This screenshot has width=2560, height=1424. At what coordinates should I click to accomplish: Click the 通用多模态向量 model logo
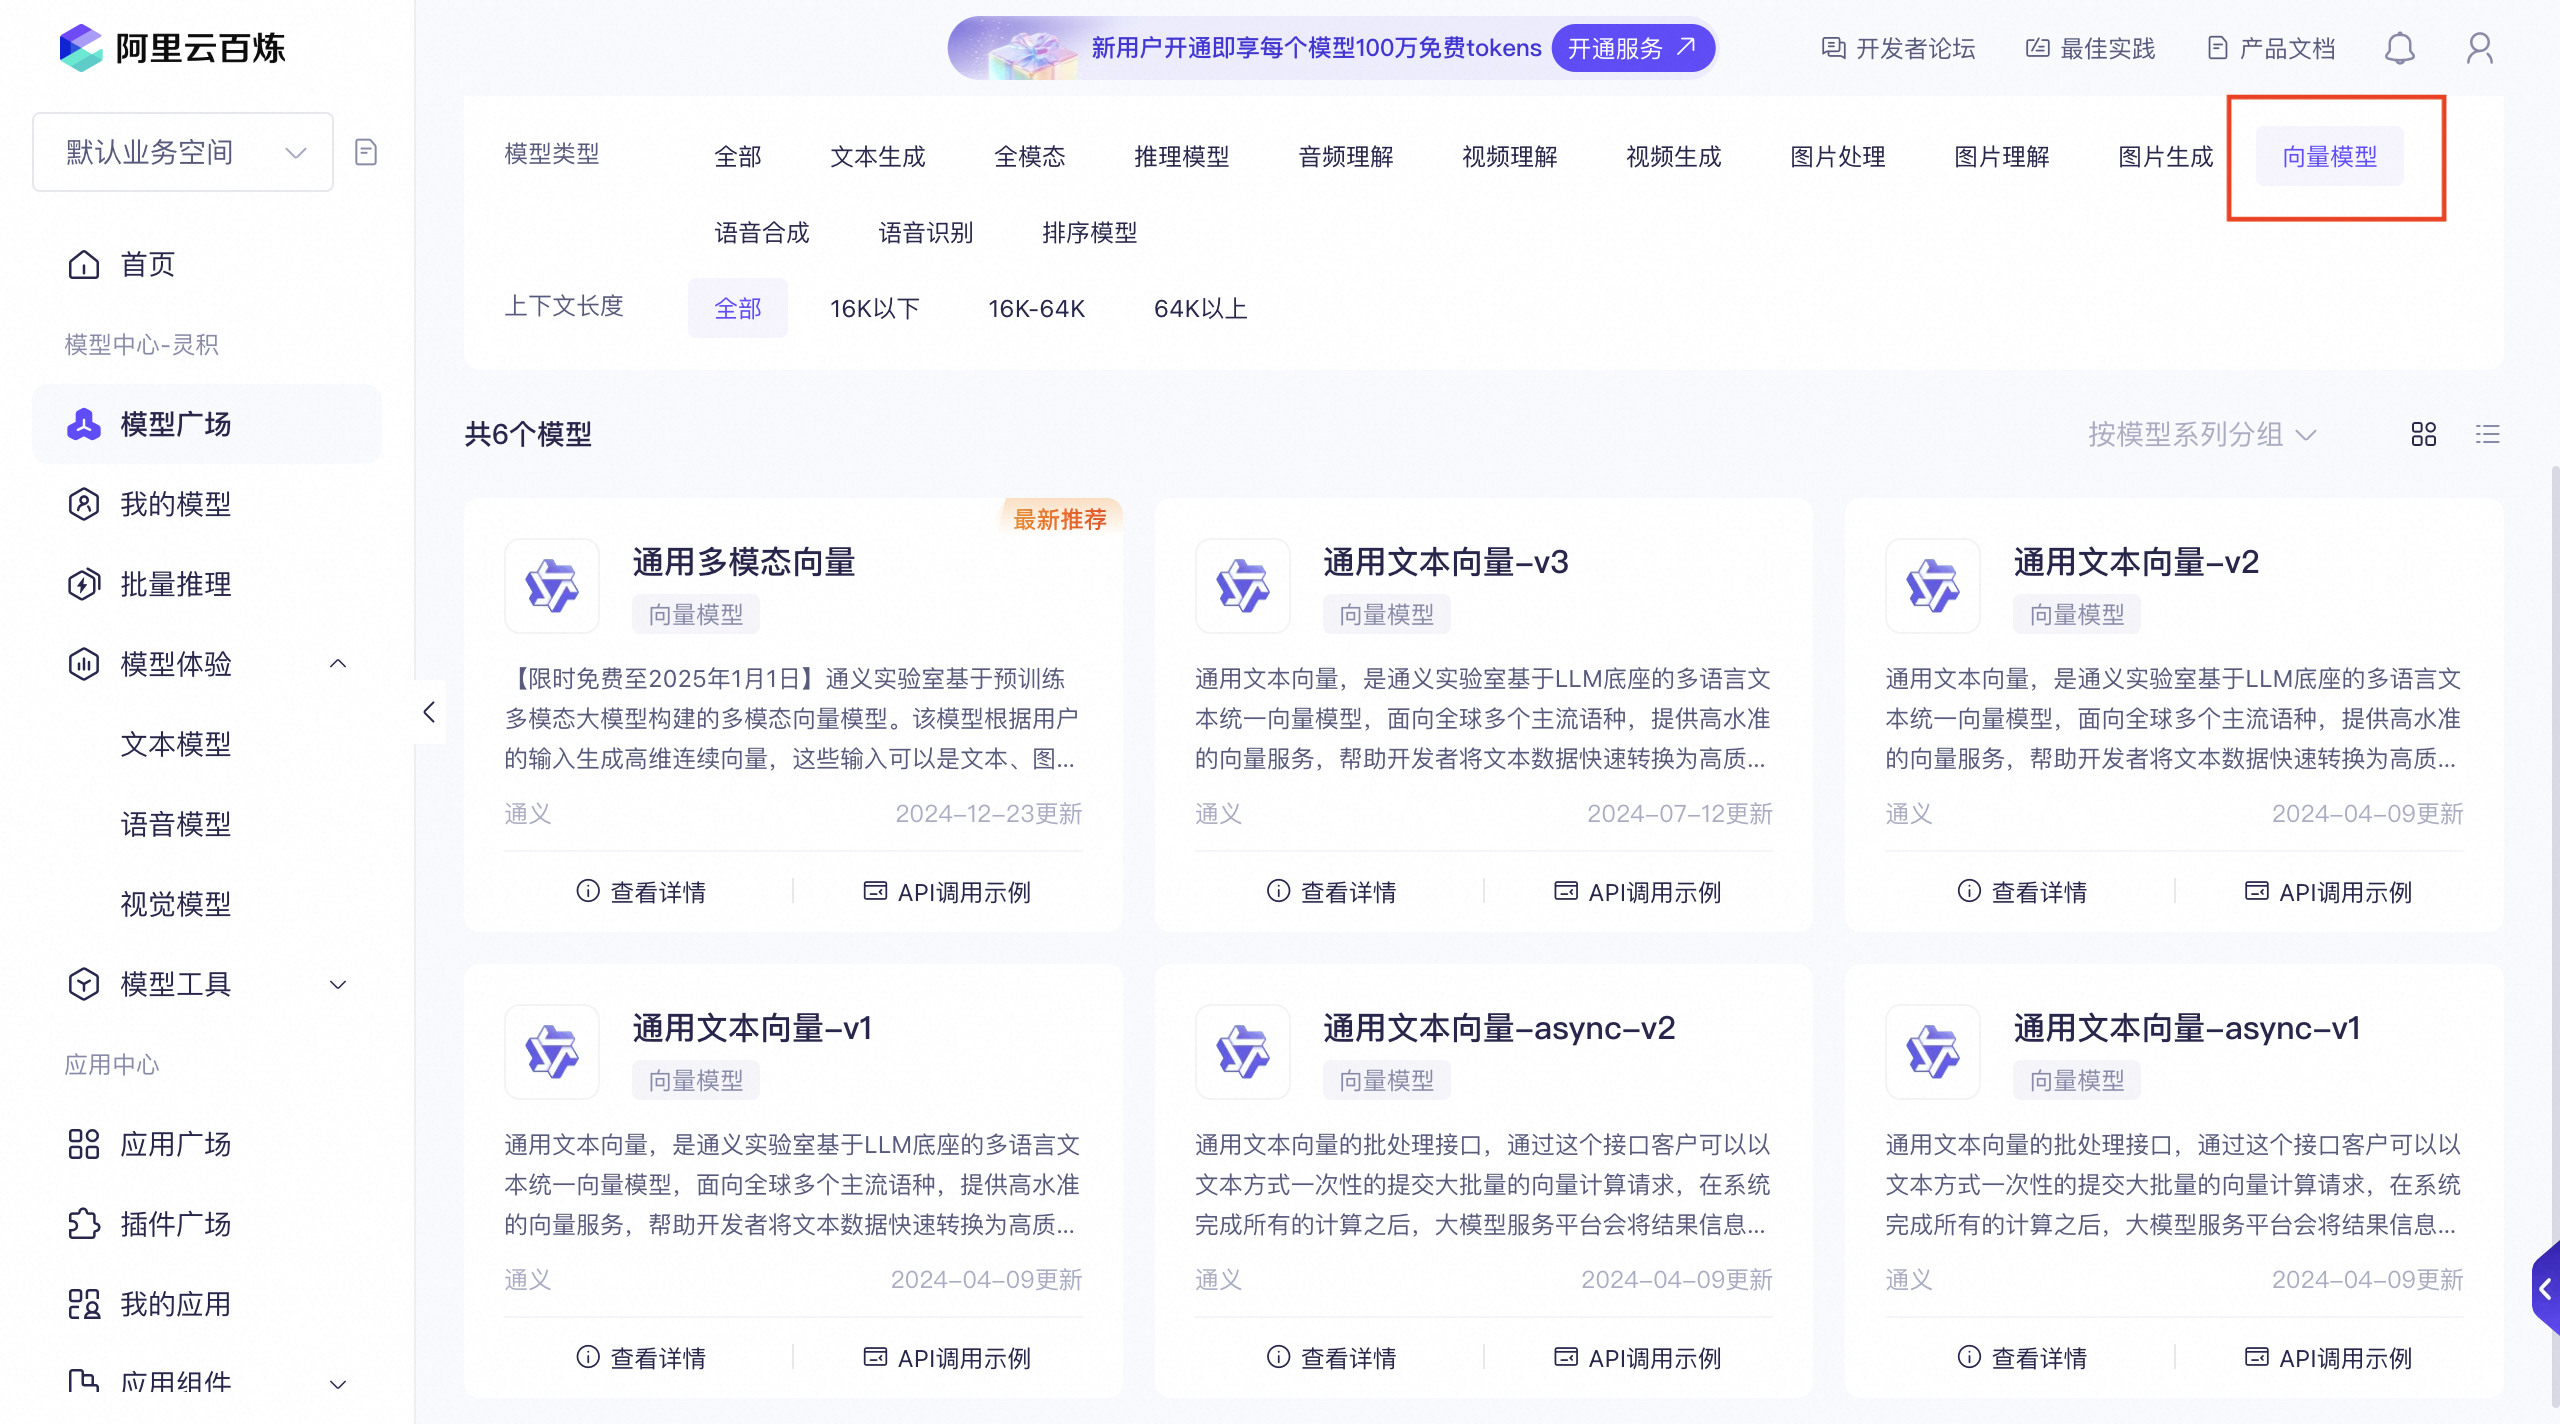(552, 586)
